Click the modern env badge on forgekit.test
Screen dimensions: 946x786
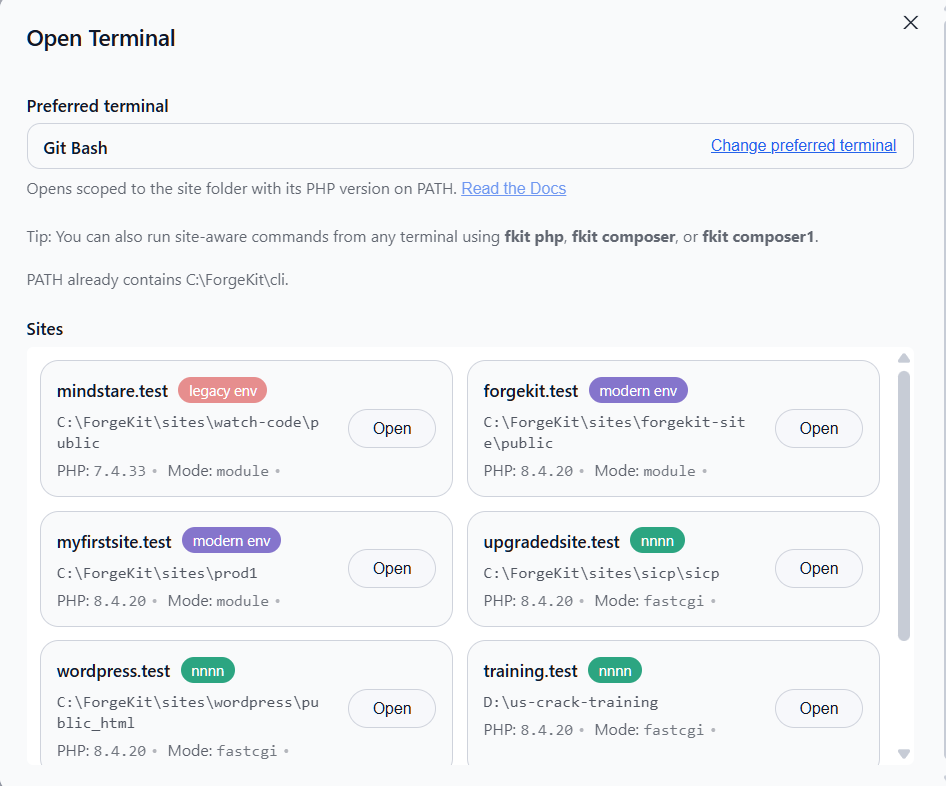tap(638, 391)
